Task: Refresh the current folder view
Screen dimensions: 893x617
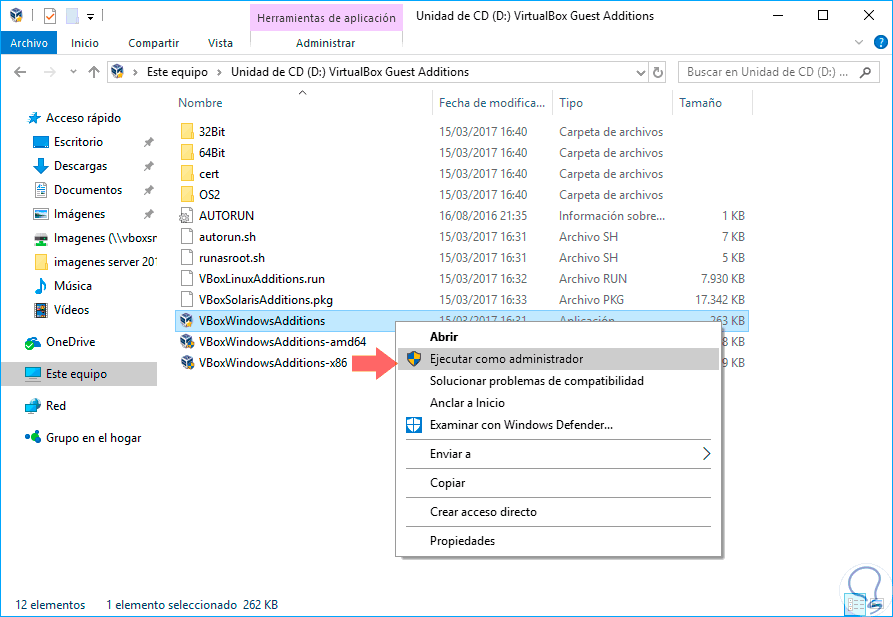Action: (658, 72)
